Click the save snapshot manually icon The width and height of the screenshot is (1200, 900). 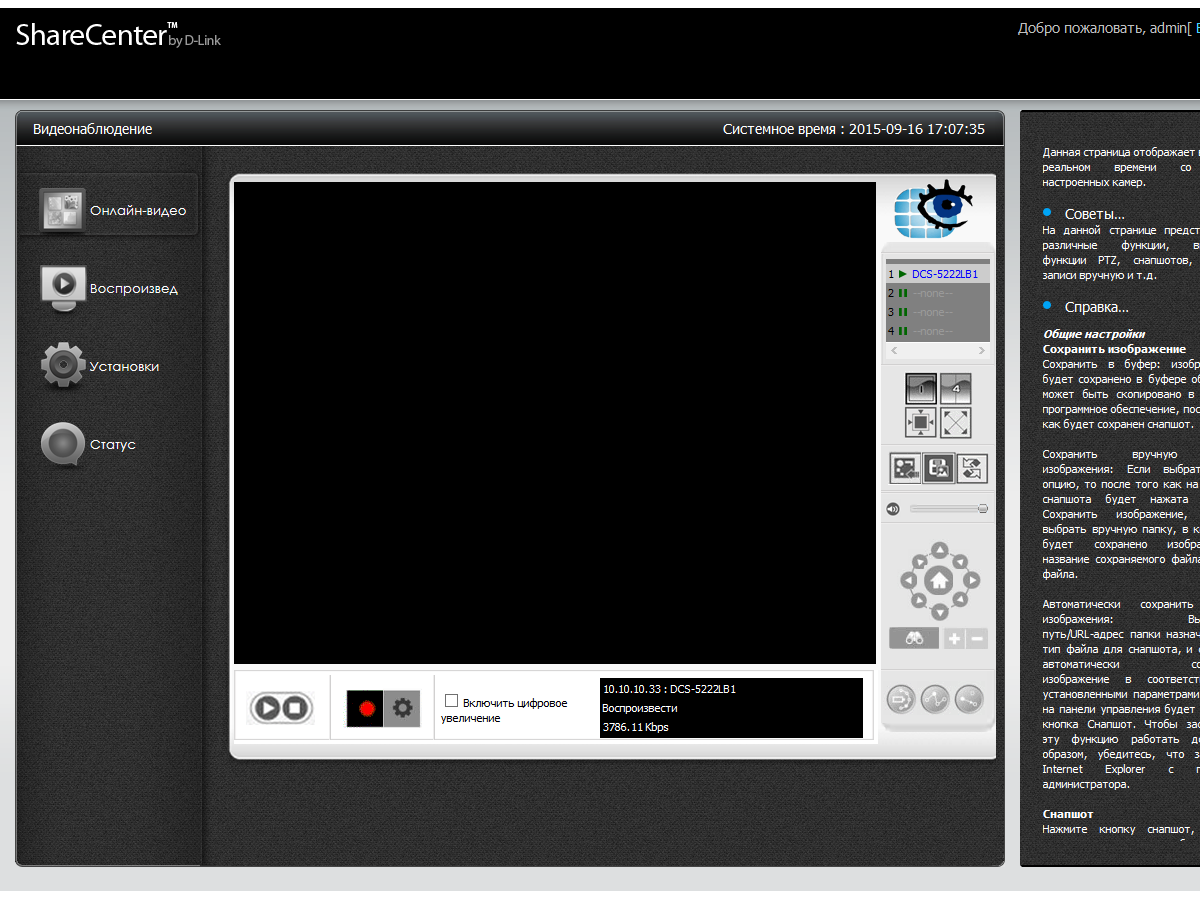(x=939, y=468)
